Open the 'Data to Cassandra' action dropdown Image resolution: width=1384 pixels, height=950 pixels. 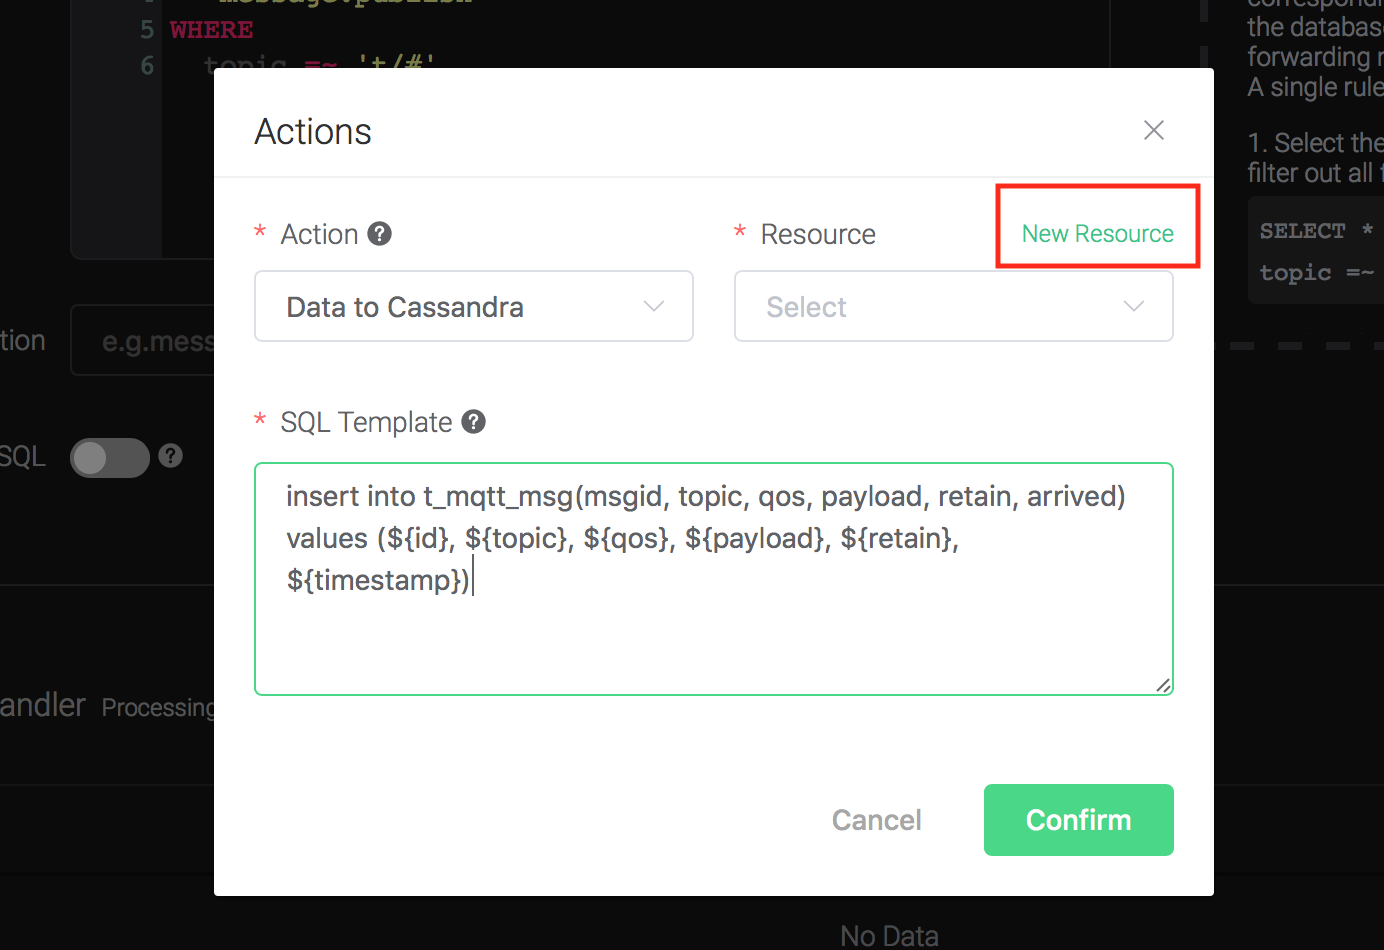click(x=473, y=306)
